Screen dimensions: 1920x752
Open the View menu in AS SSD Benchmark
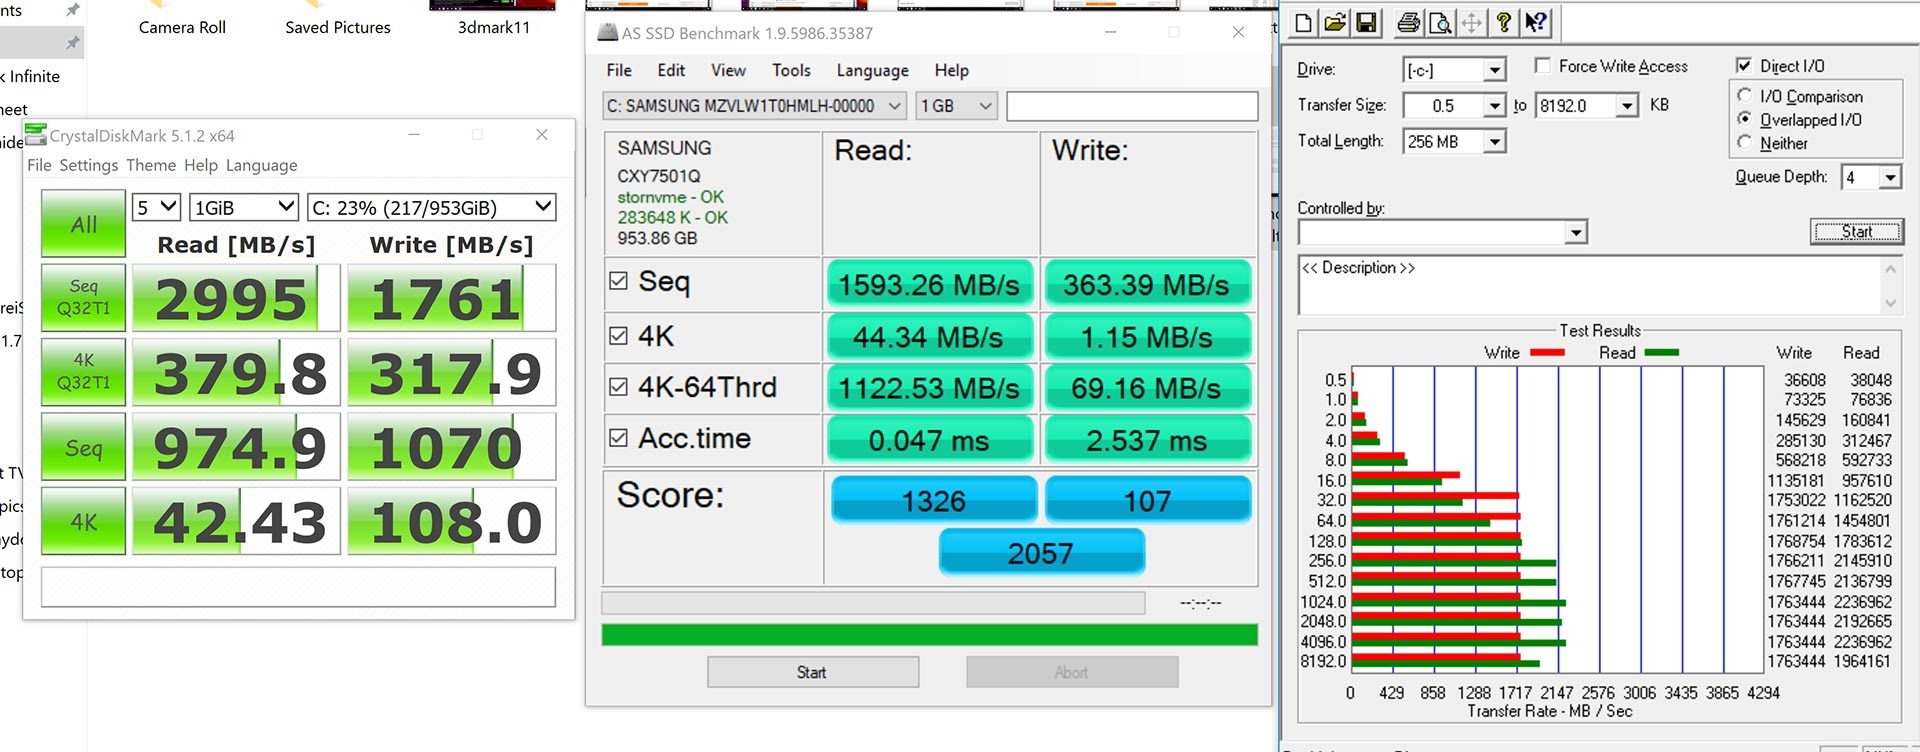click(x=728, y=70)
